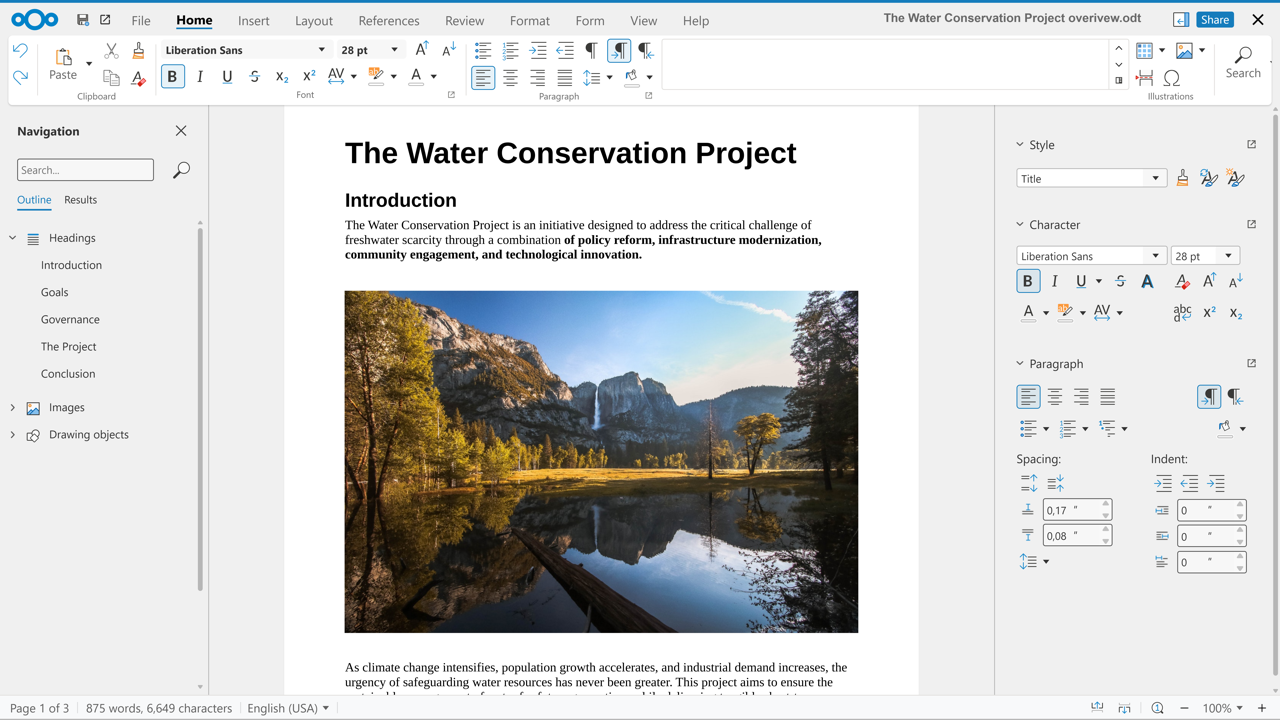Jump to the Governance heading in outline
The height and width of the screenshot is (720, 1280).
tap(70, 320)
